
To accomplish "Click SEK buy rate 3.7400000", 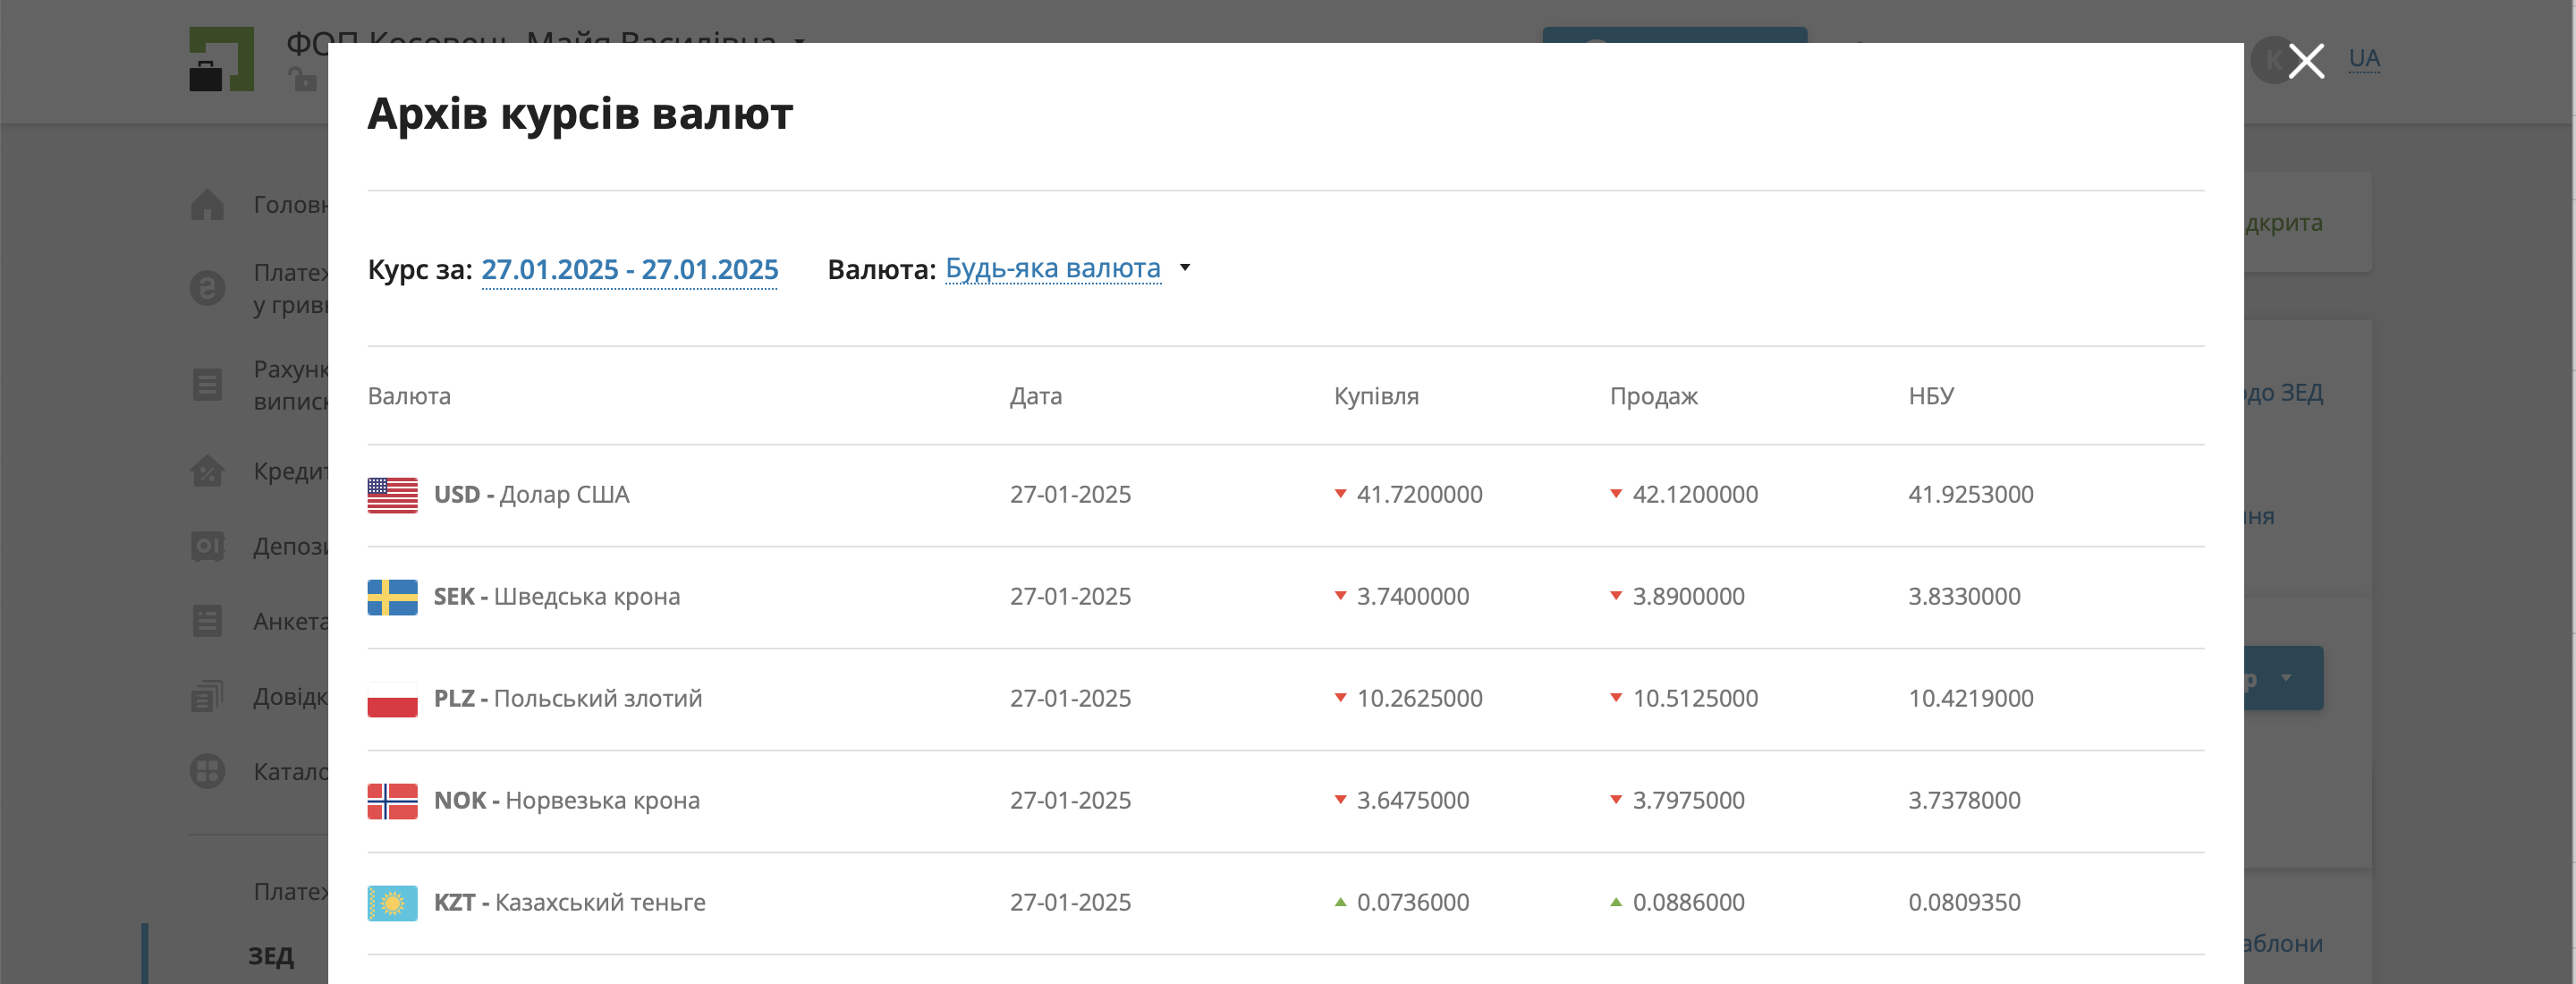I will coord(1412,596).
